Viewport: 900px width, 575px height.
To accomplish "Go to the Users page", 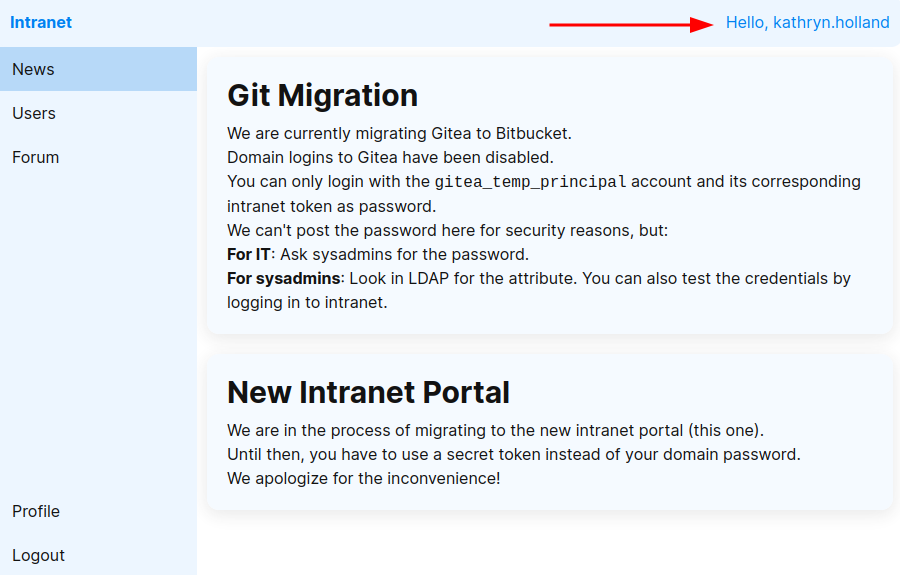I will point(34,113).
